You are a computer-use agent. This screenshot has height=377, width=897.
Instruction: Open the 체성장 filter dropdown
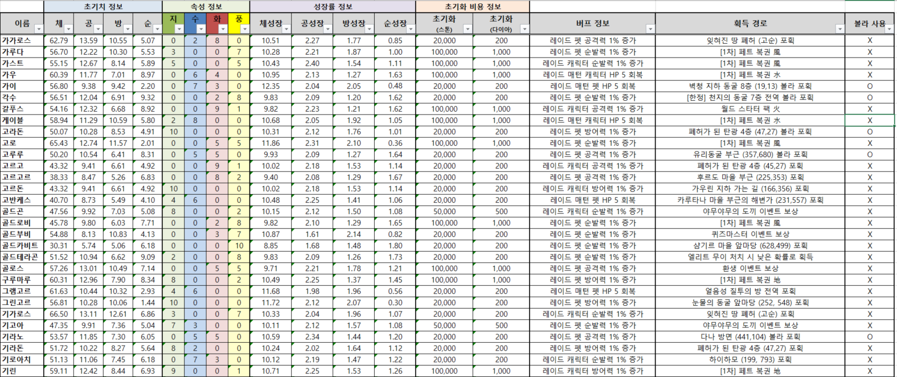286,29
